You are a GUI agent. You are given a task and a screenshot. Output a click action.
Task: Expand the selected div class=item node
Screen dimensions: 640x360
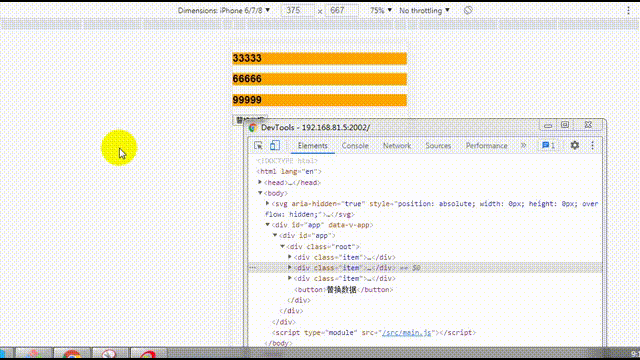click(x=290, y=267)
